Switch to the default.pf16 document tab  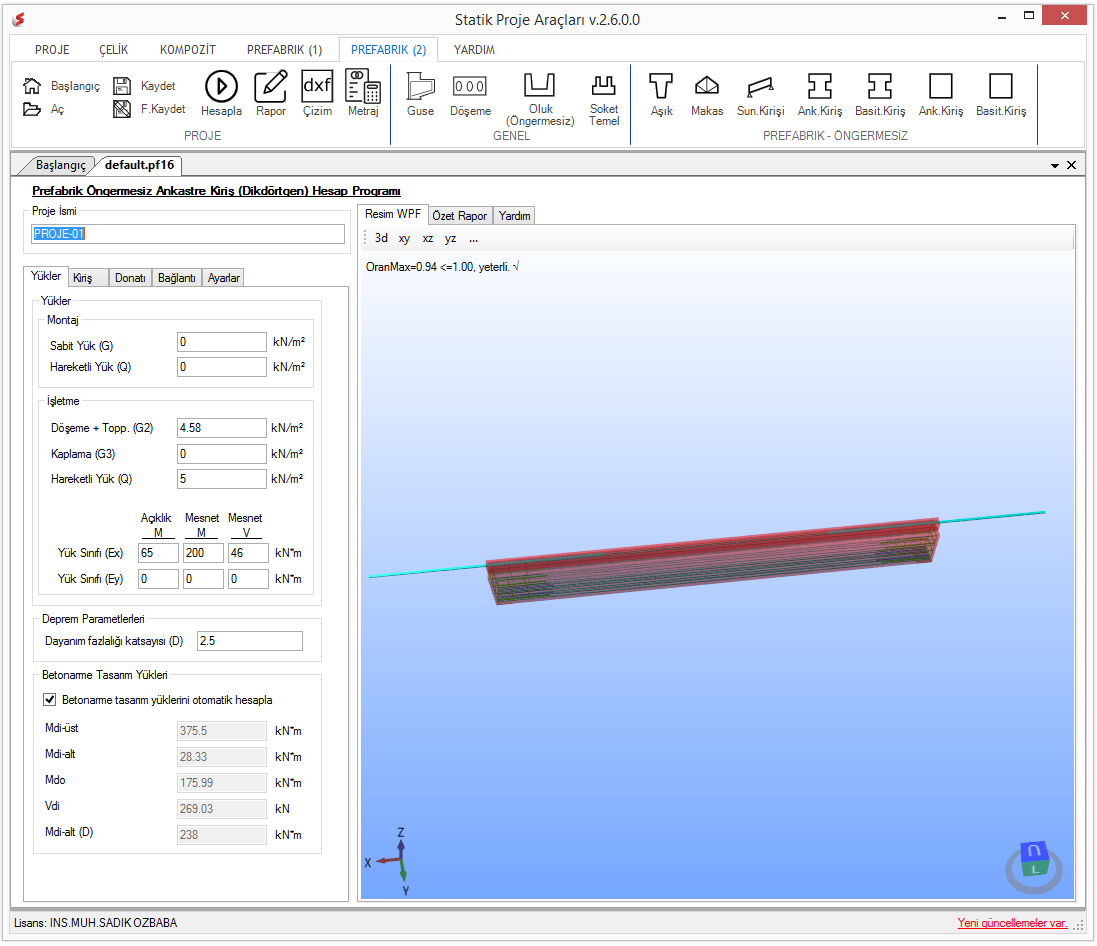click(x=139, y=165)
